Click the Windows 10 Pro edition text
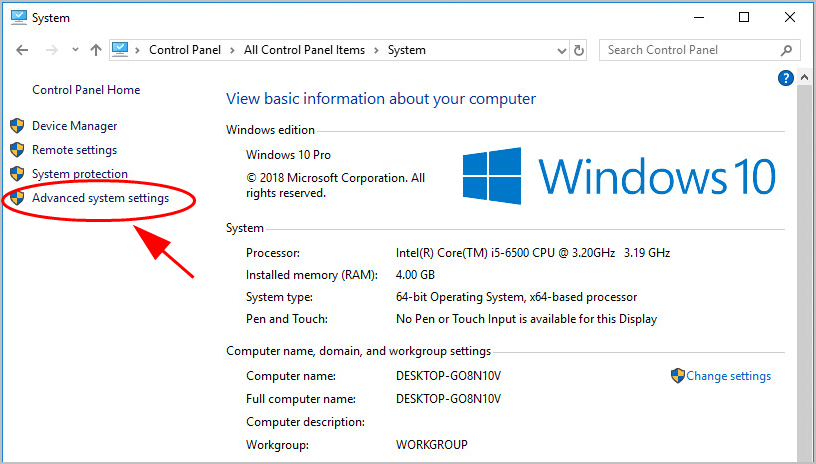 point(288,155)
